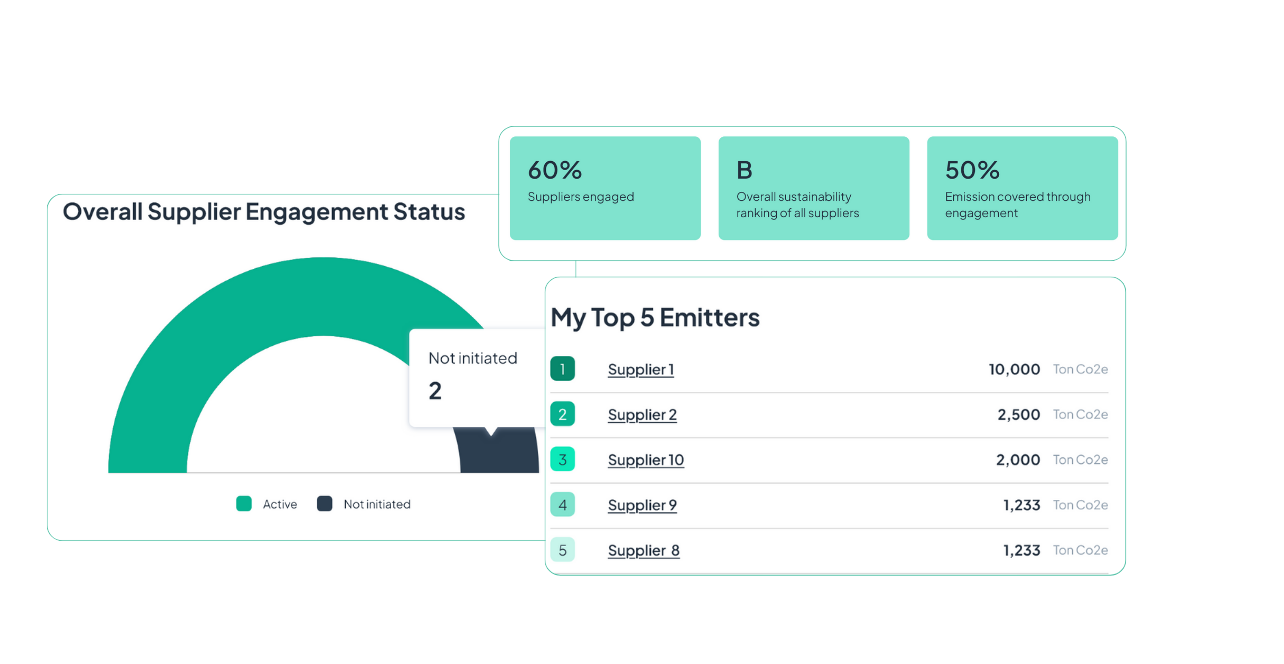Click the rank 2 badge beside Supplier 2
The height and width of the screenshot is (664, 1284).
point(562,414)
